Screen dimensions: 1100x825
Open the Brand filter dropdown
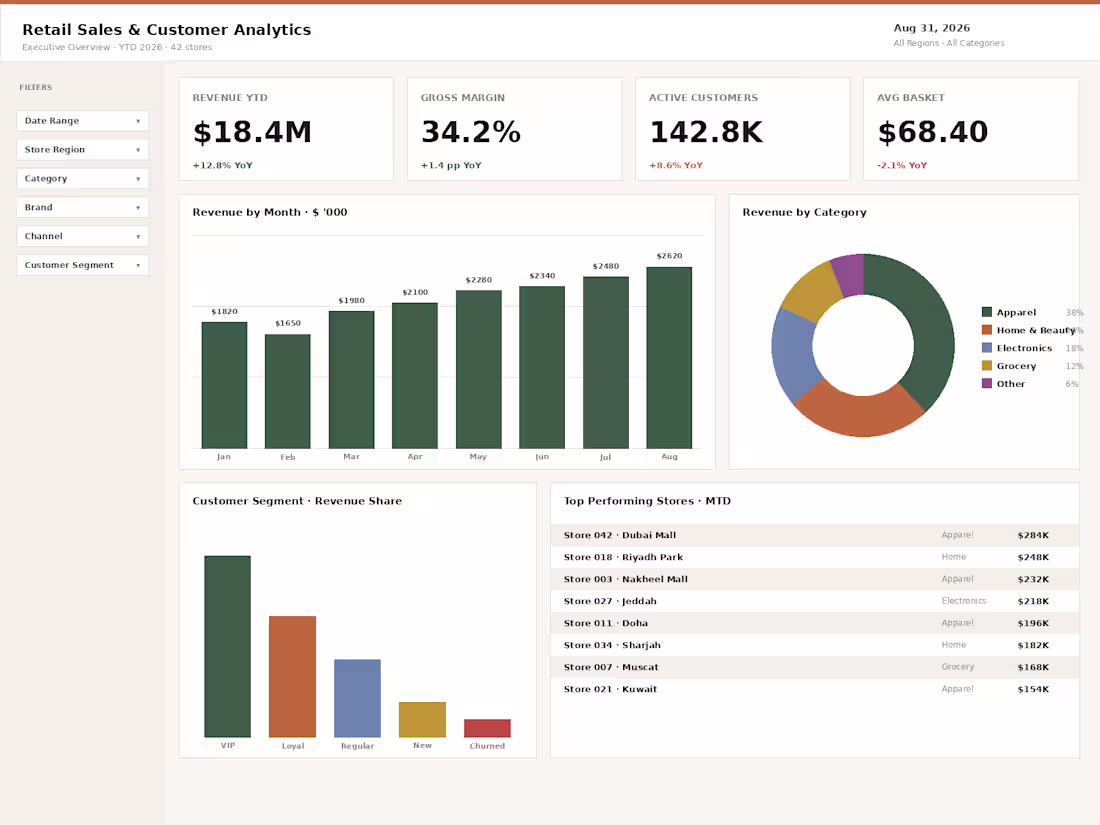83,207
